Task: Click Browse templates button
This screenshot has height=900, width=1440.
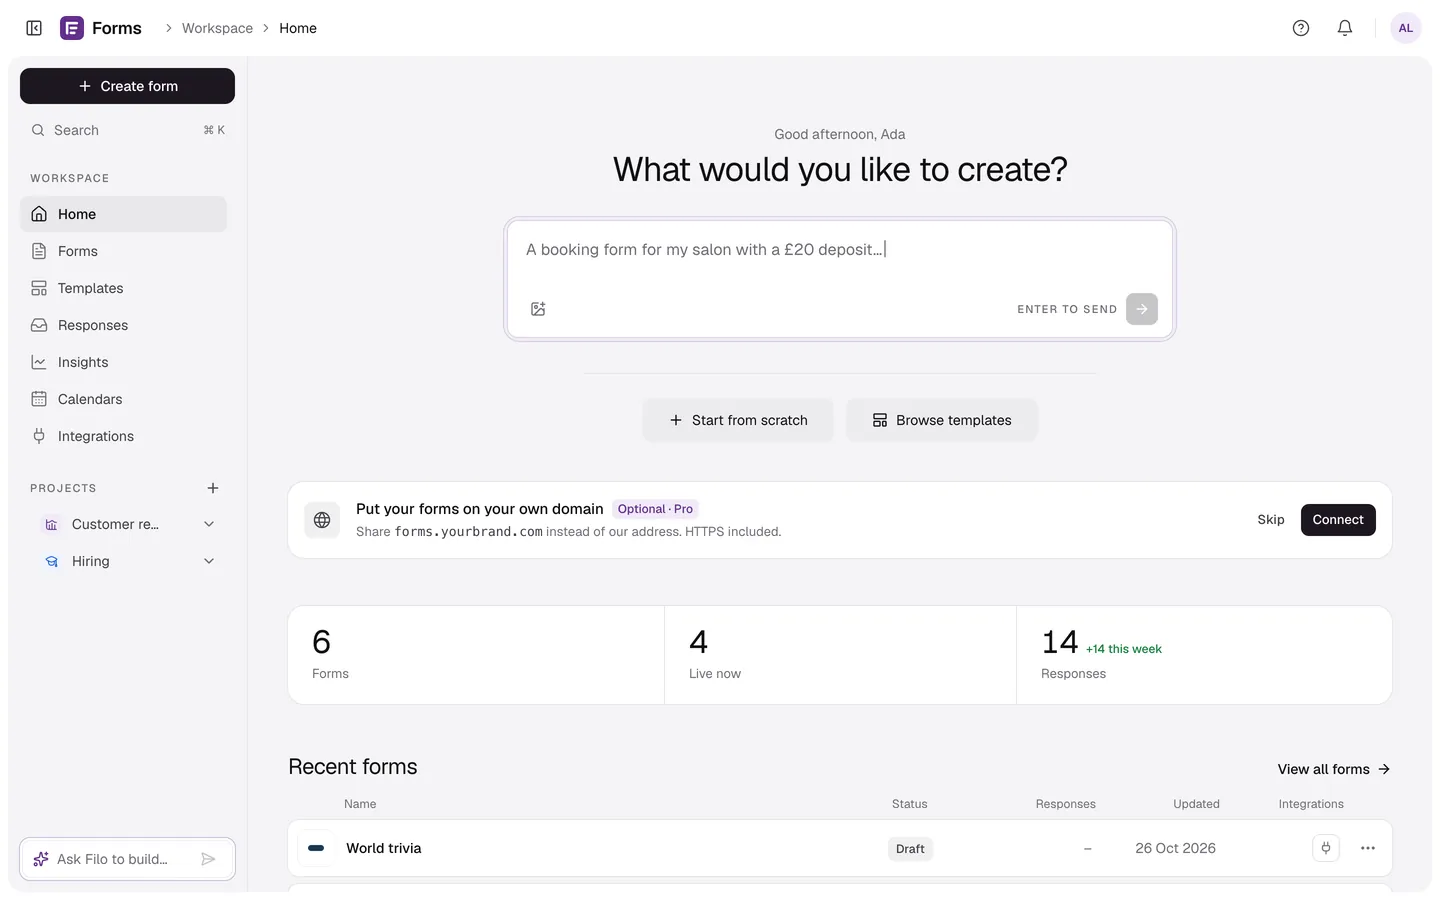Action: 942,420
